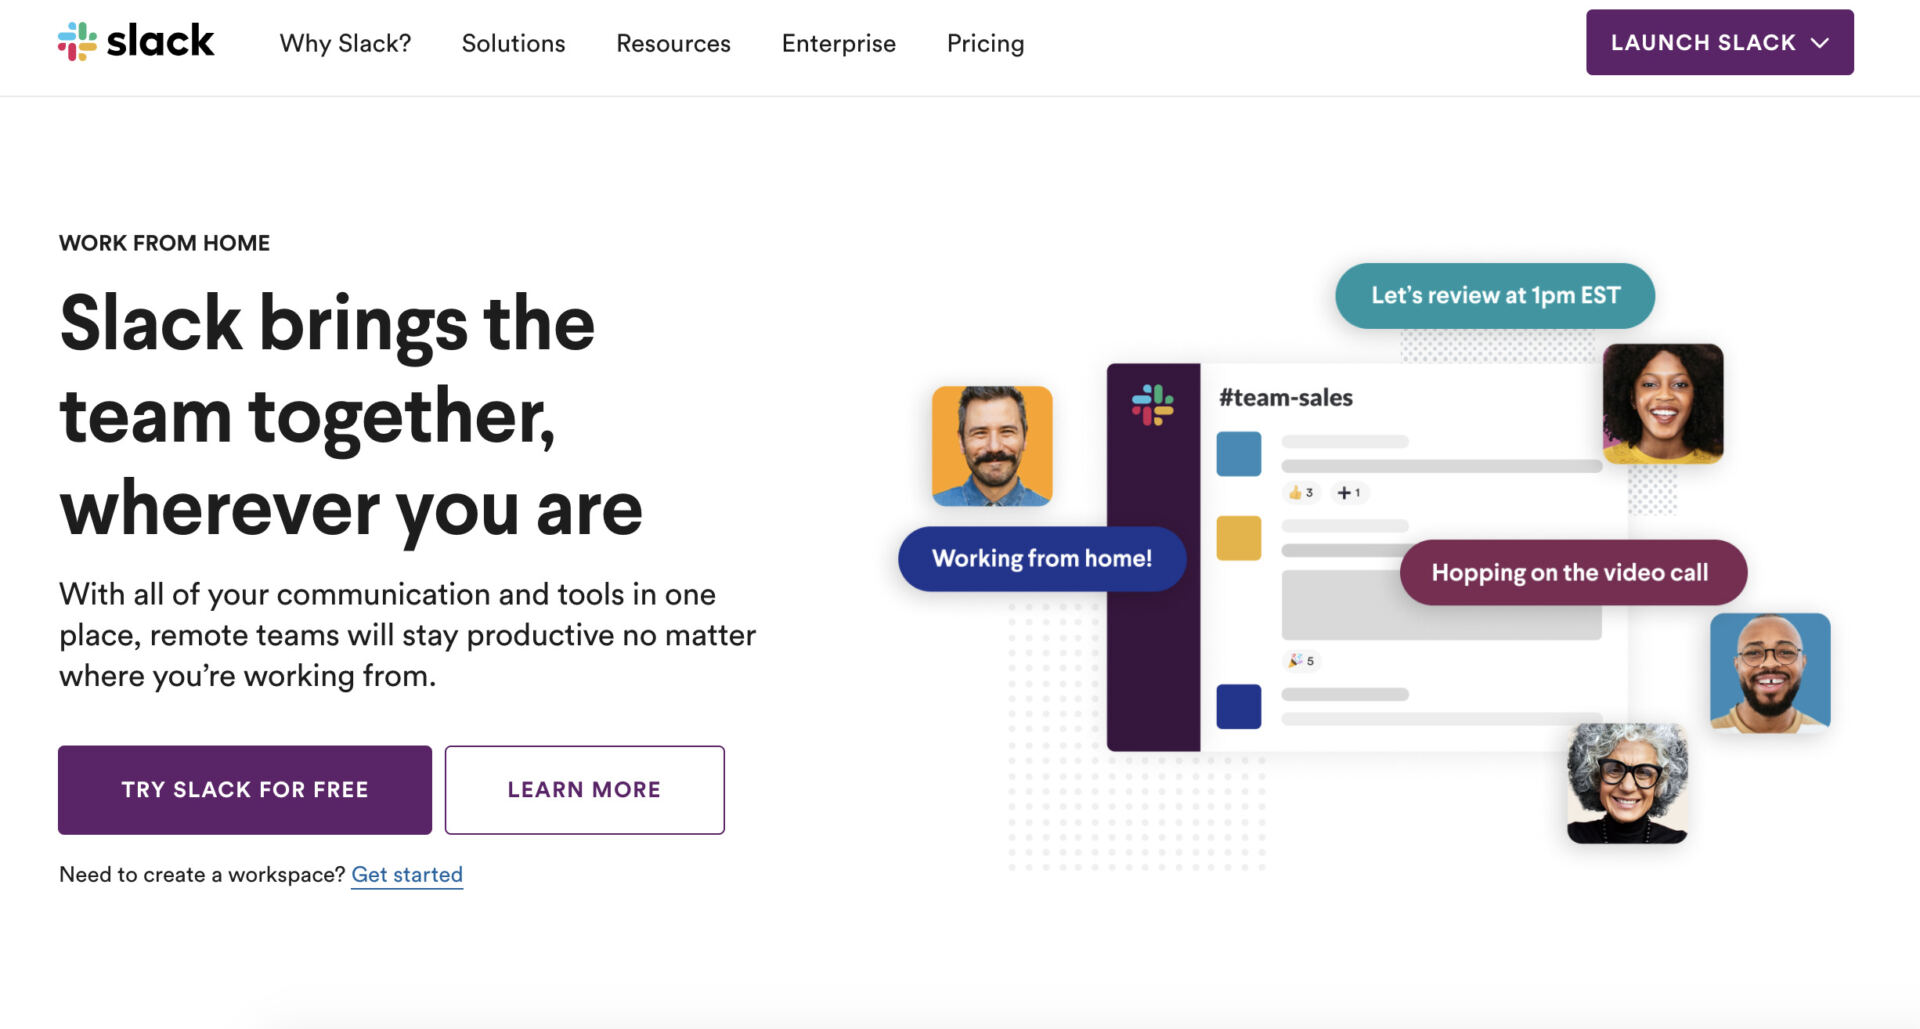
Task: Click the Slack icon in purple sidebar illustration
Action: (x=1152, y=405)
